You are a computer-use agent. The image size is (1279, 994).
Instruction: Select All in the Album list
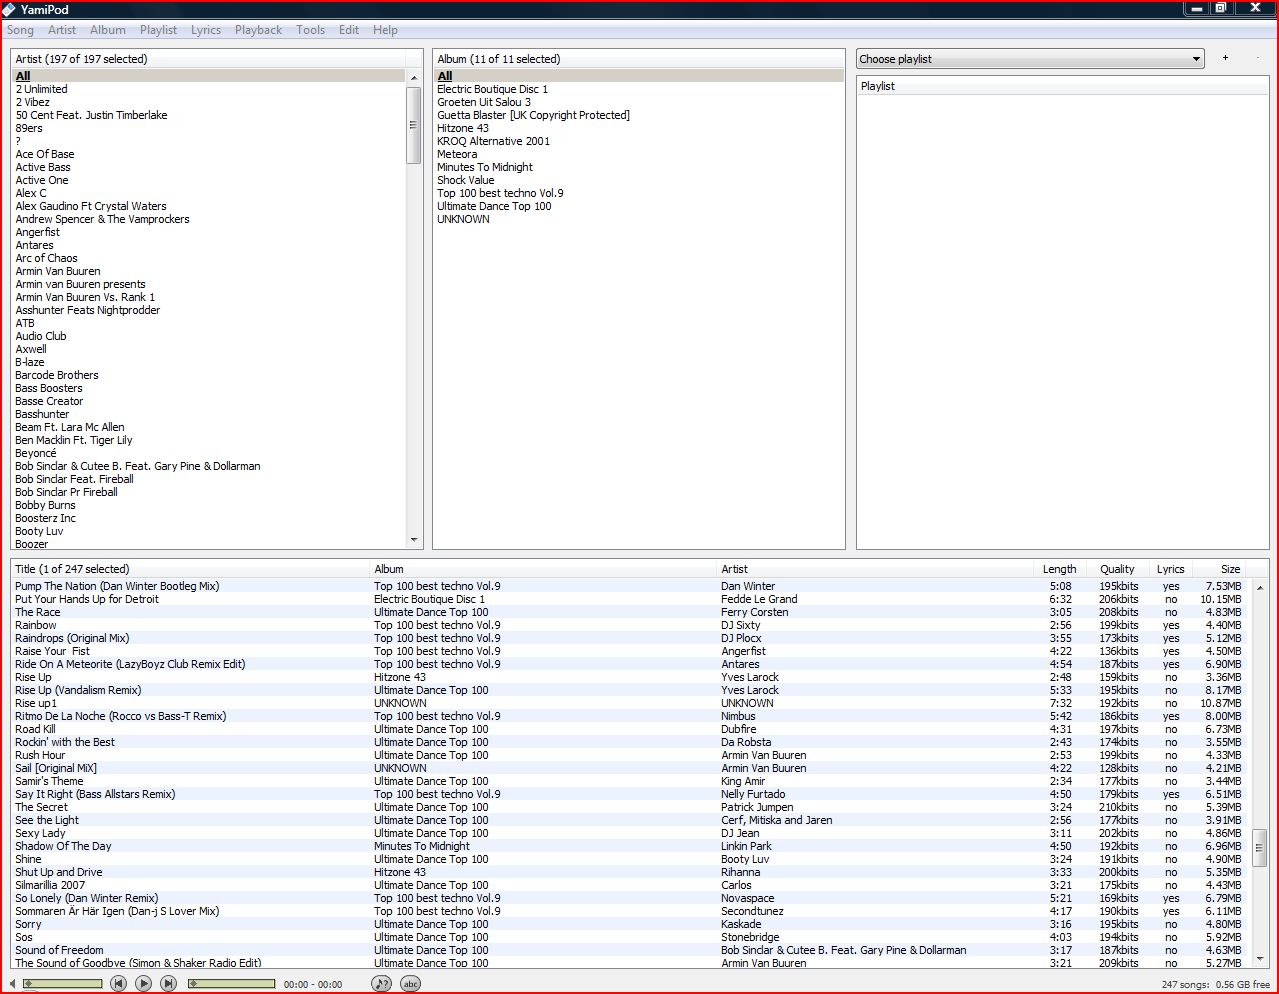point(638,76)
